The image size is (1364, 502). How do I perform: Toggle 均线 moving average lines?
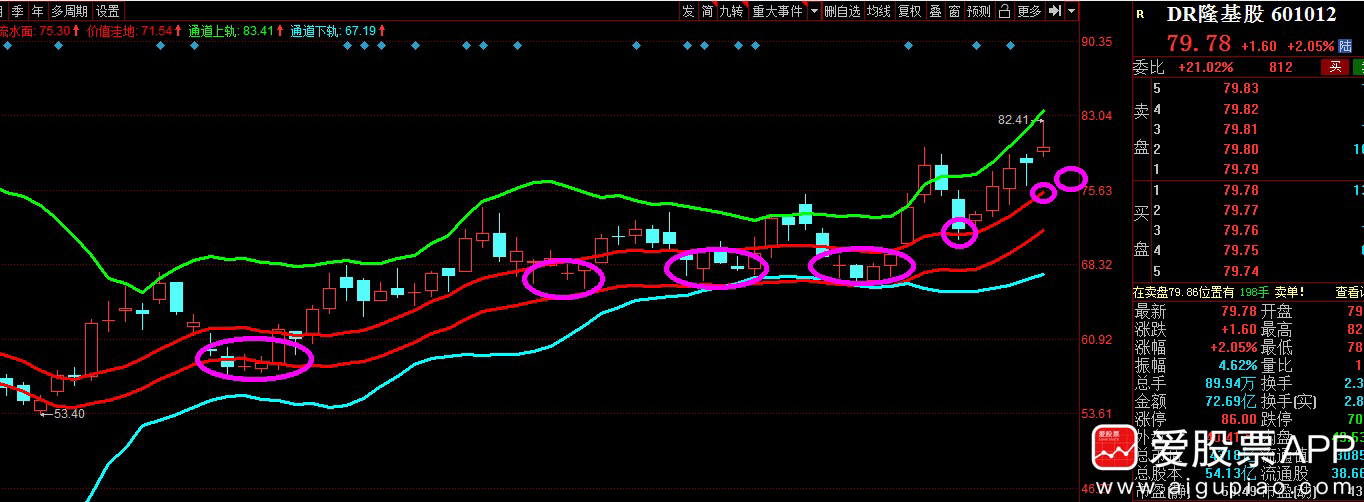878,12
